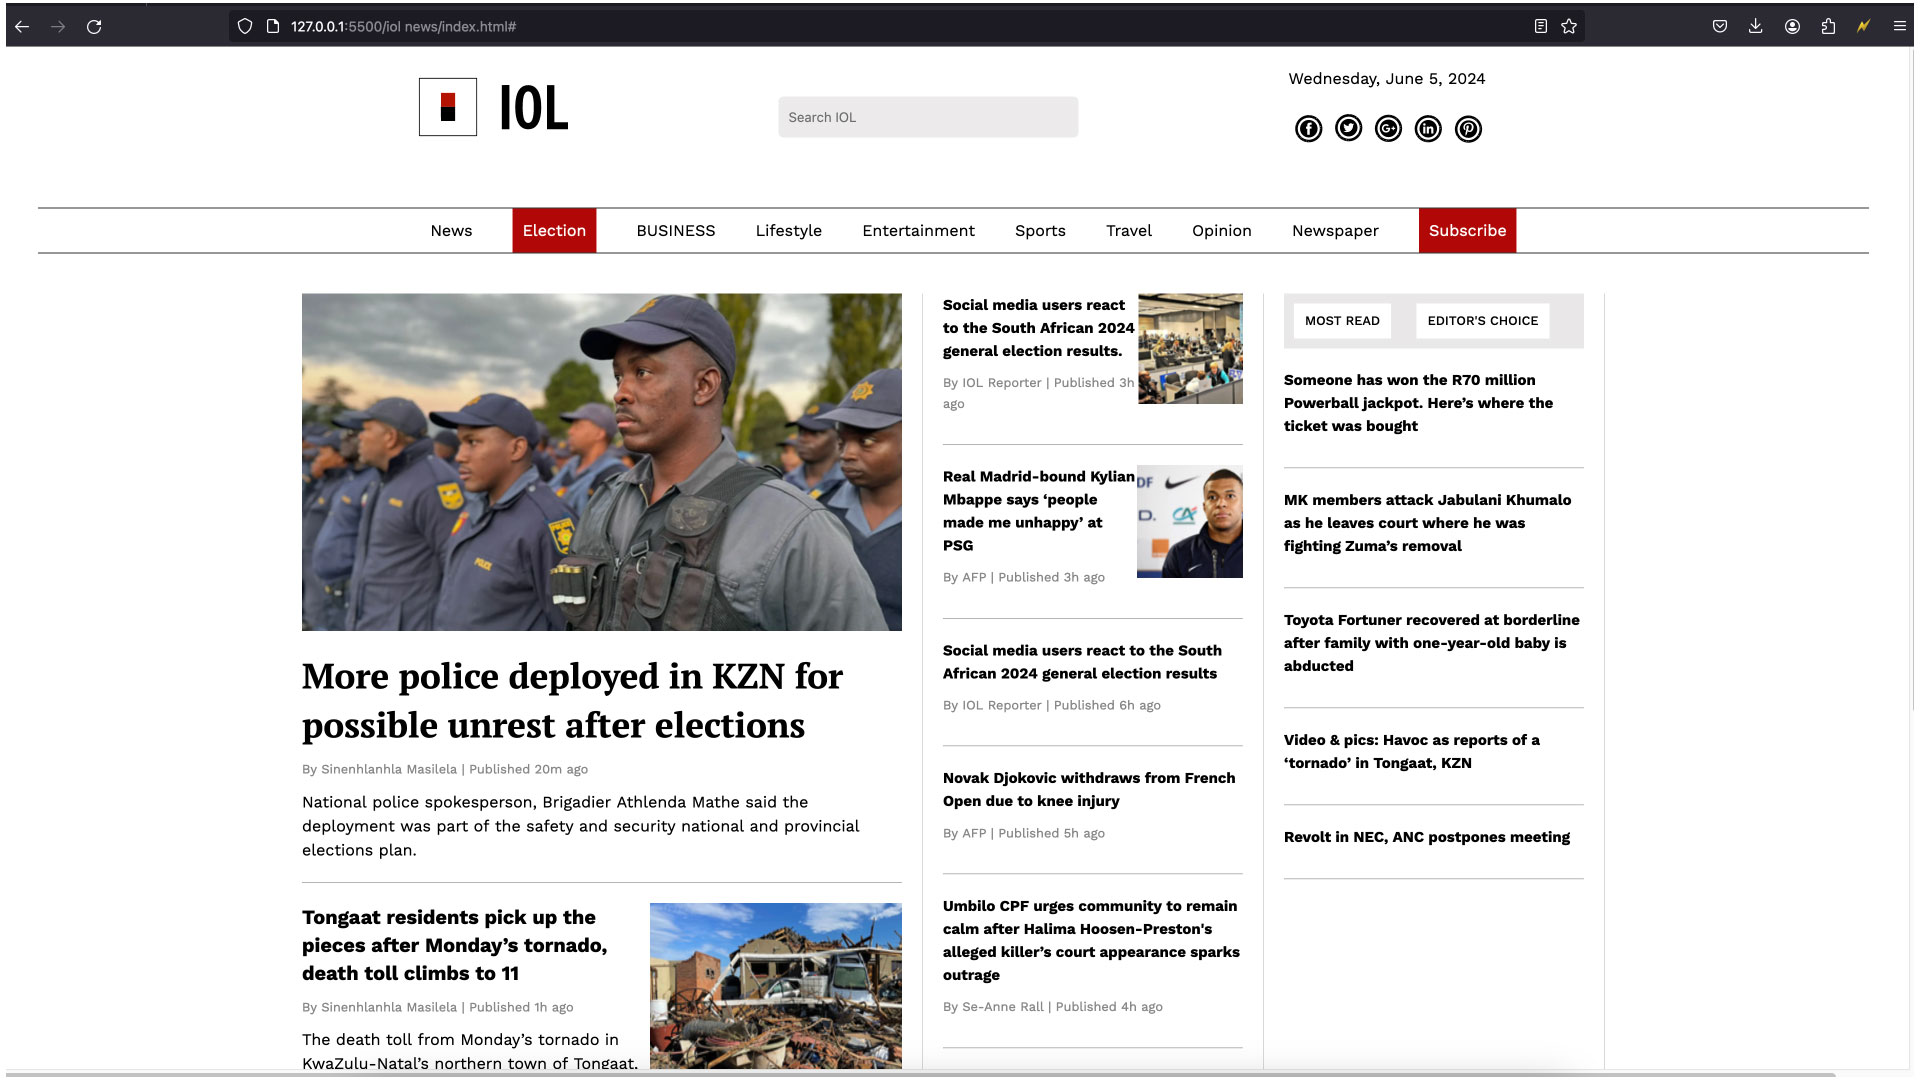The image size is (1920, 1080).
Task: Open More police deployed in KZN headline
Action: pyautogui.click(x=572, y=700)
